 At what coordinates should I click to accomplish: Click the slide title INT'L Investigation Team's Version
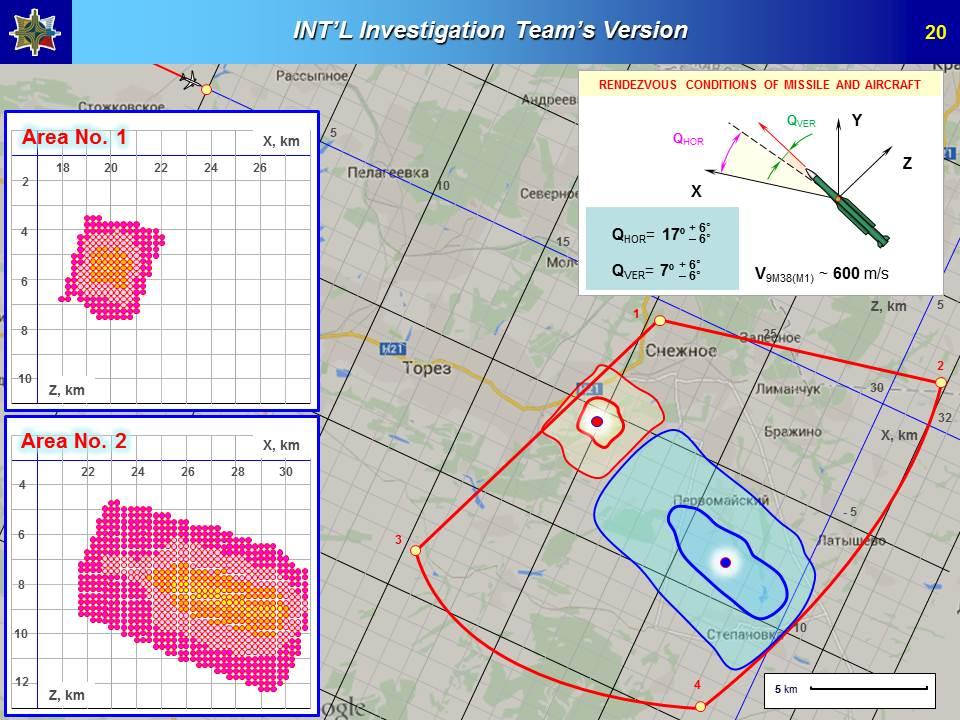click(x=490, y=30)
